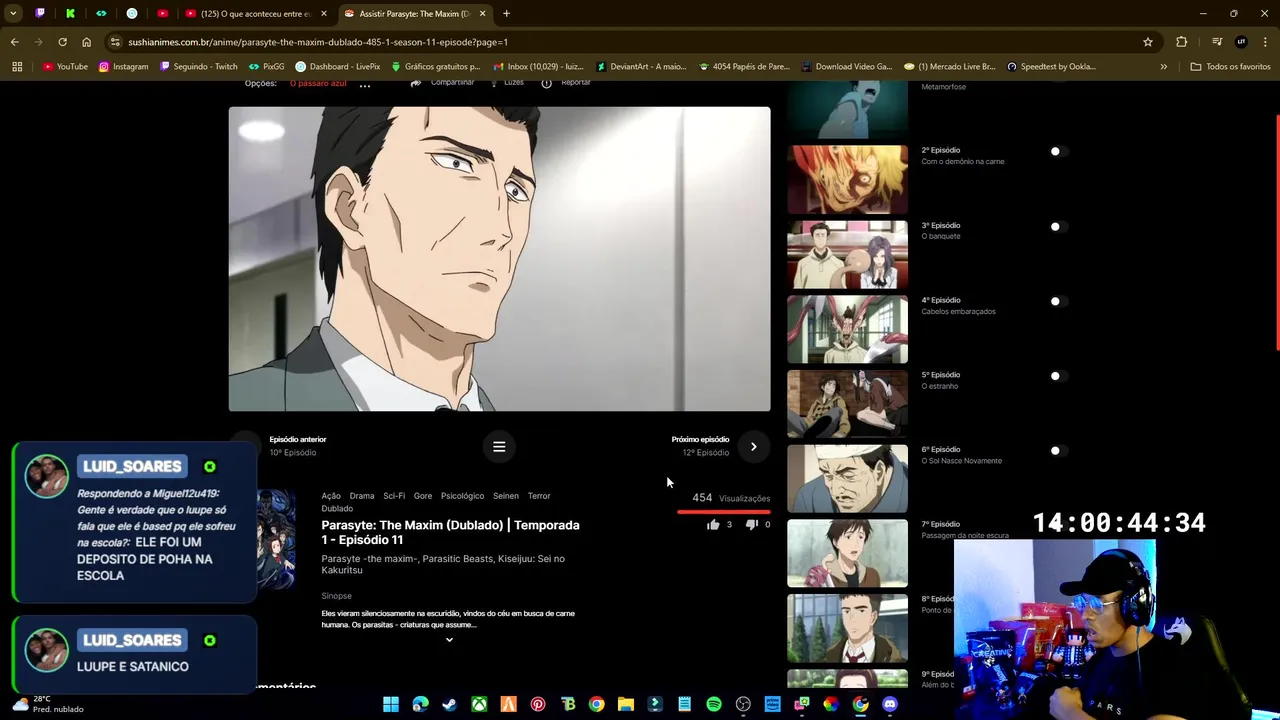The image size is (1280, 720).
Task: Go to Episódio anterior 10º Episódio
Action: [x=280, y=446]
